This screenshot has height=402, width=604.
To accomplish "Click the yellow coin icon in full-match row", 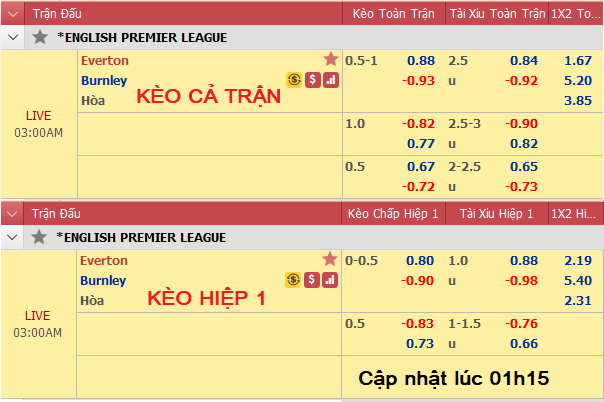I will click(x=294, y=80).
